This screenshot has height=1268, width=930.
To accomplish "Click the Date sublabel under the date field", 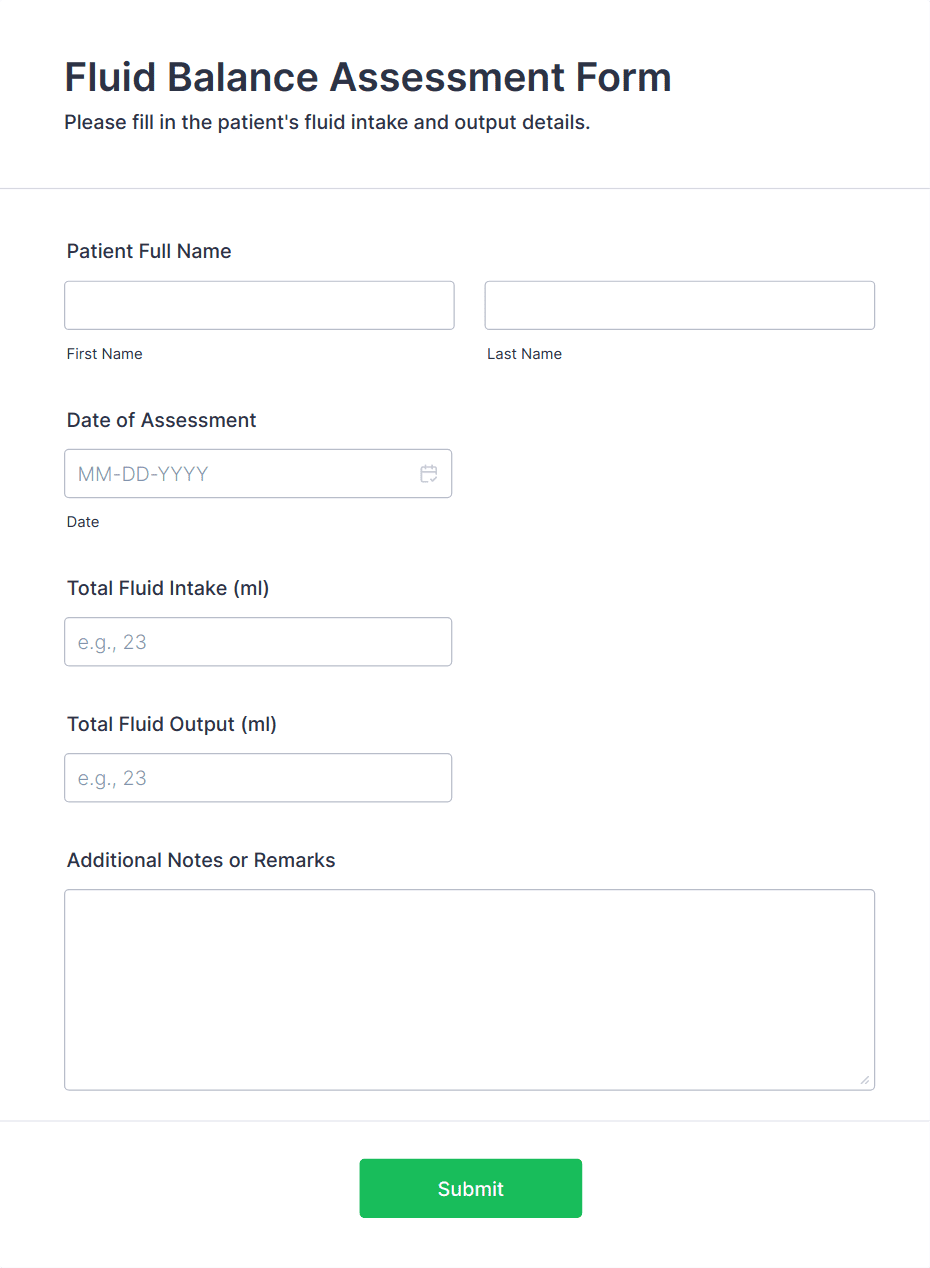I will [83, 521].
